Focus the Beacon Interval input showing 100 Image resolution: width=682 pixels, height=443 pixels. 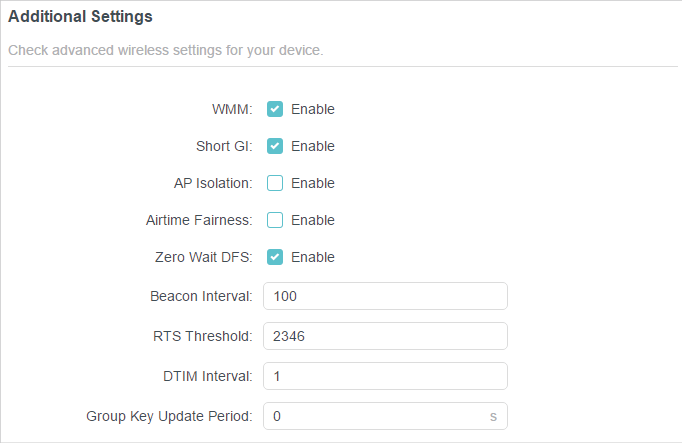[x=385, y=296]
